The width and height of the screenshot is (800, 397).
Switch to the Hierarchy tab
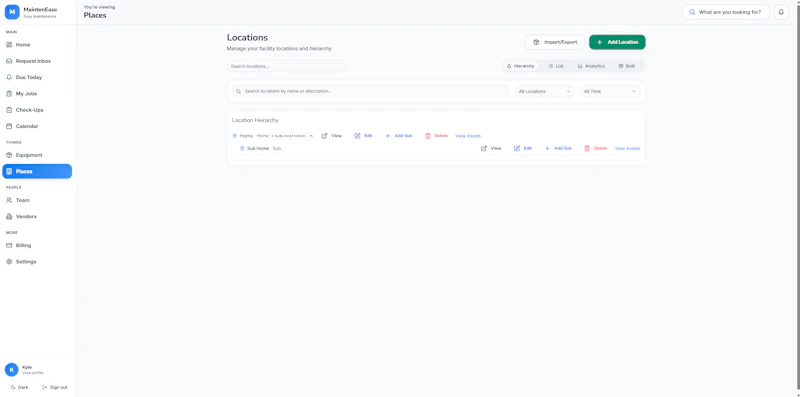point(520,66)
